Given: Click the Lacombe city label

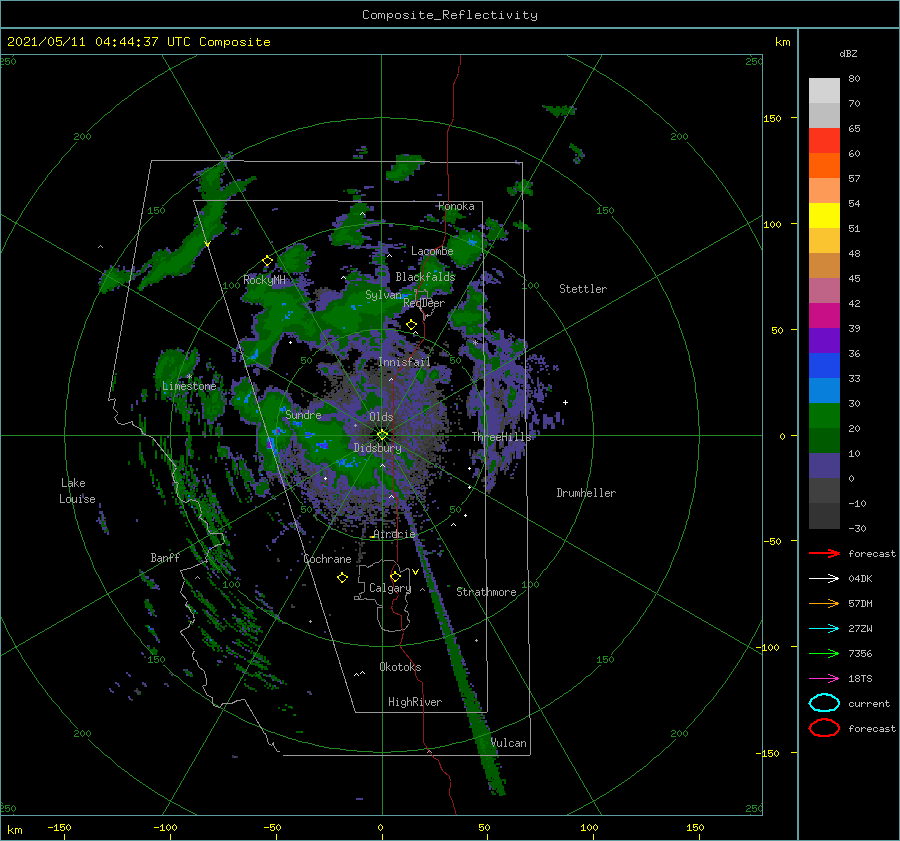Looking at the screenshot, I should [x=432, y=251].
